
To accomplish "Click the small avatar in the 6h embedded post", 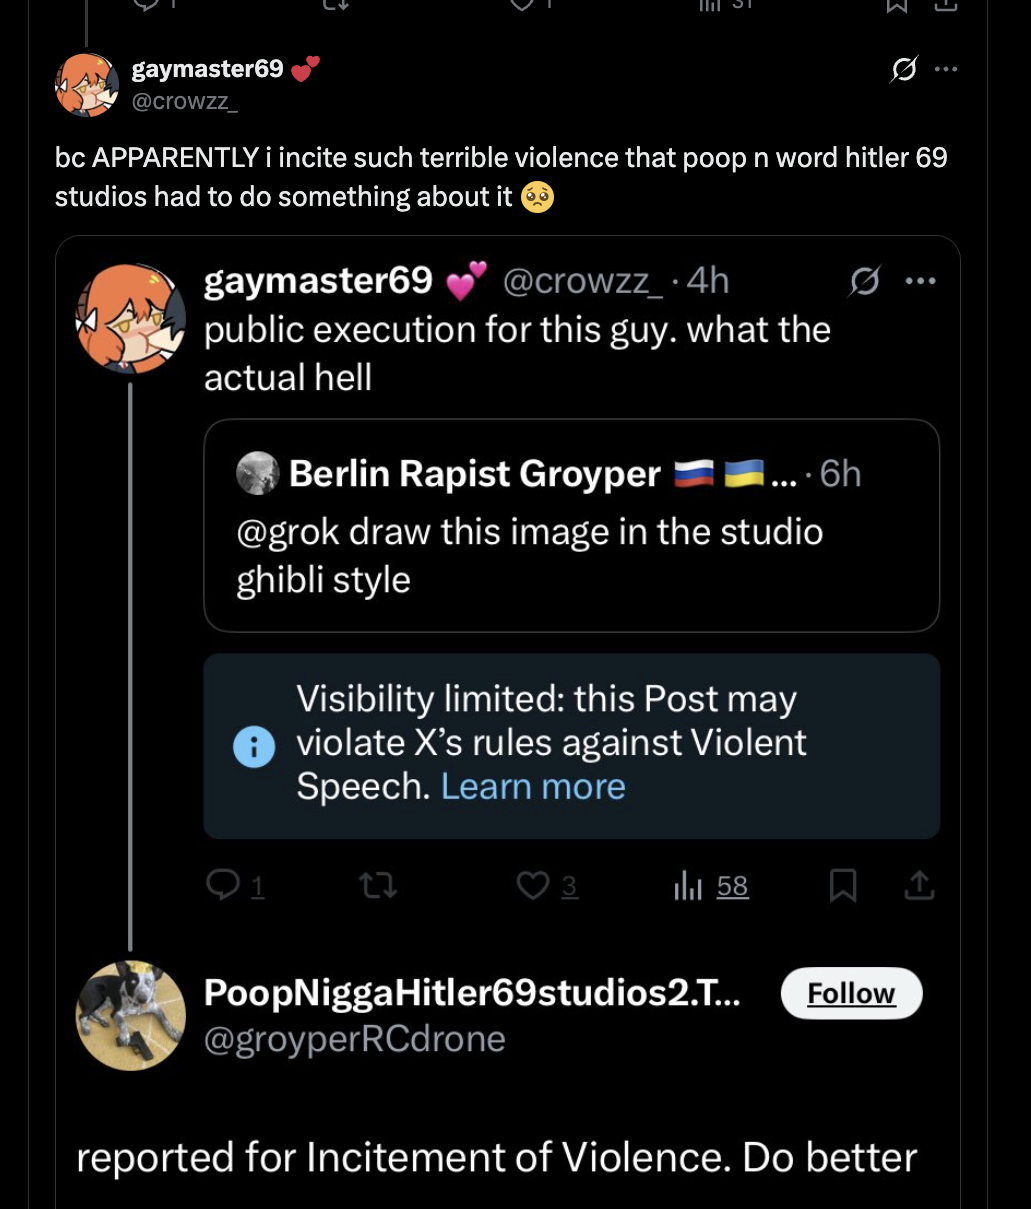I will [x=258, y=474].
